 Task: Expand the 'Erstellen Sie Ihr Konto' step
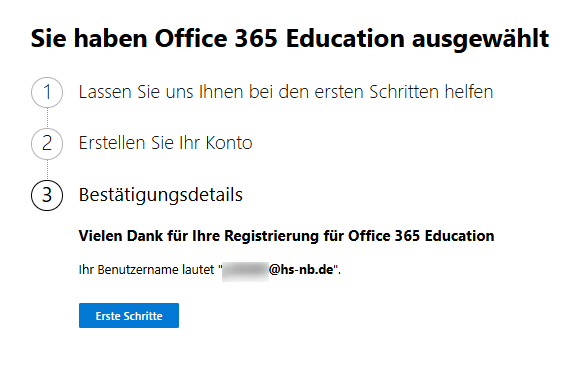coord(165,143)
